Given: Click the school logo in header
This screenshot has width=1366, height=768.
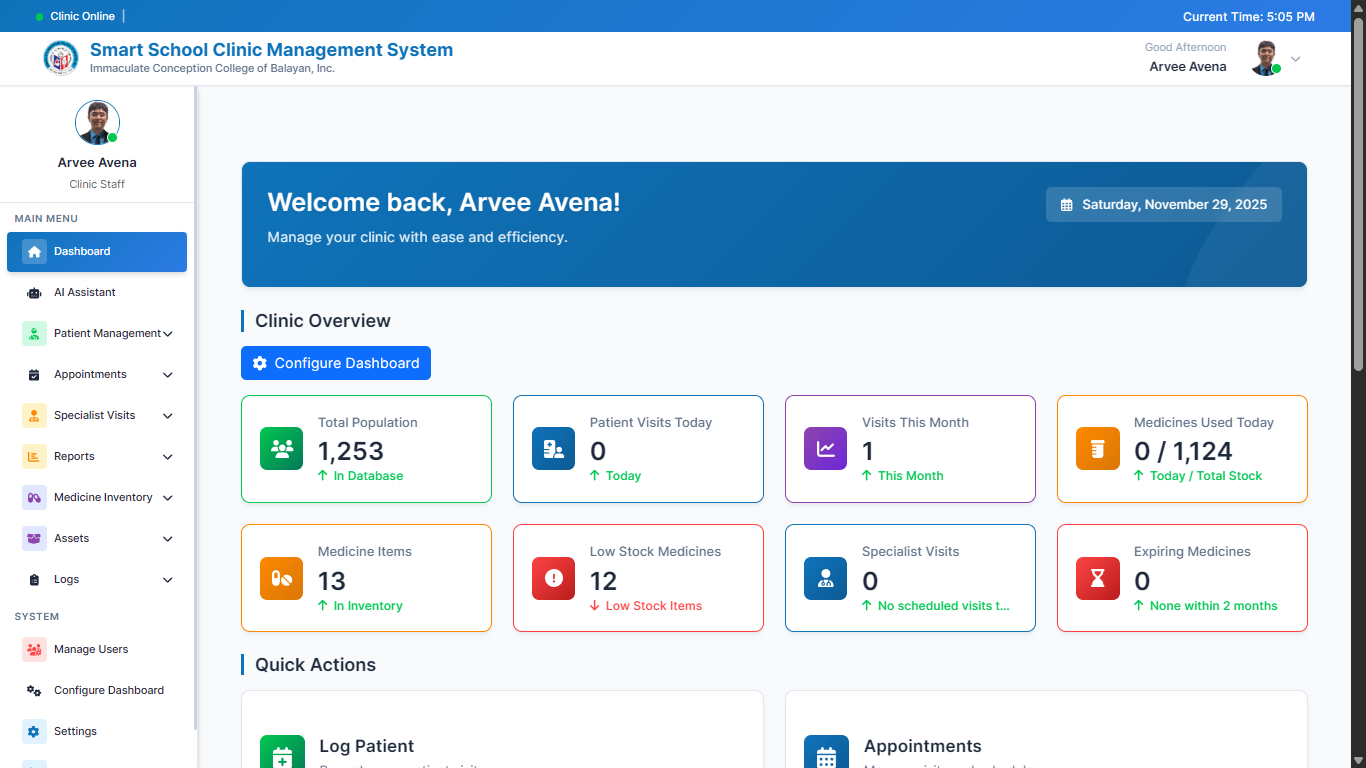Looking at the screenshot, I should (61, 58).
